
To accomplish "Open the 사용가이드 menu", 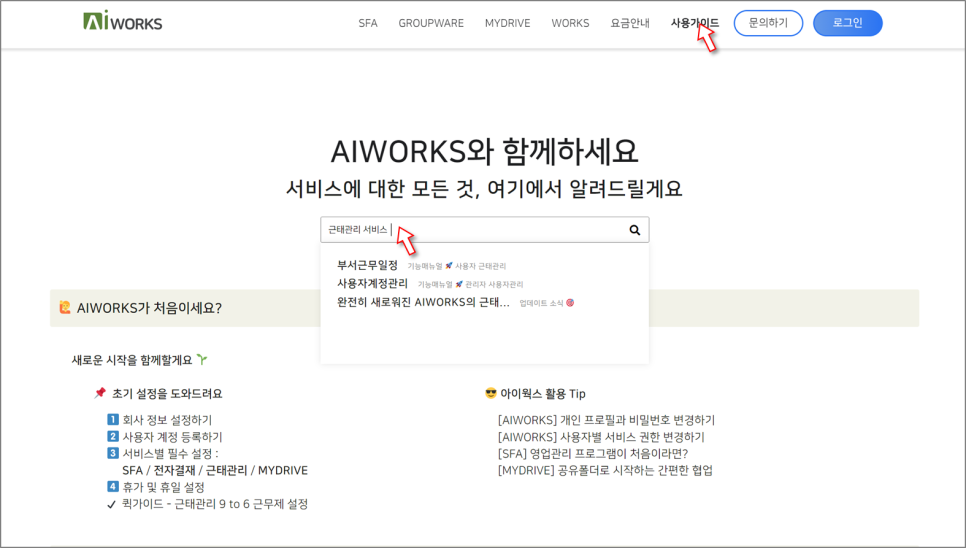I will tap(694, 23).
